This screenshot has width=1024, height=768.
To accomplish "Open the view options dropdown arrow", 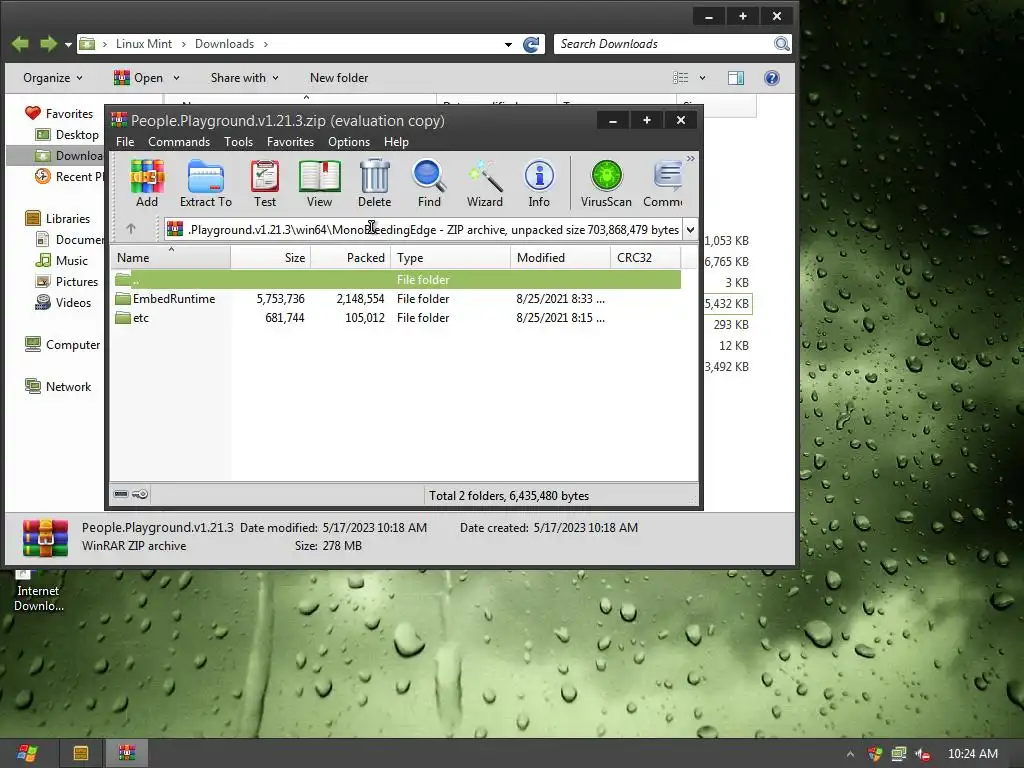I will (x=702, y=78).
